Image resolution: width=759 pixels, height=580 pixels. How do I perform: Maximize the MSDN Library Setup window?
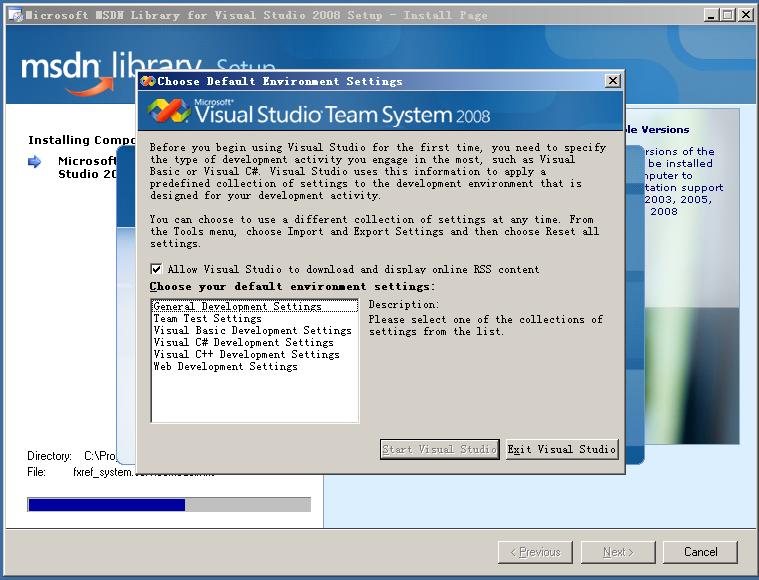pyautogui.click(x=728, y=15)
